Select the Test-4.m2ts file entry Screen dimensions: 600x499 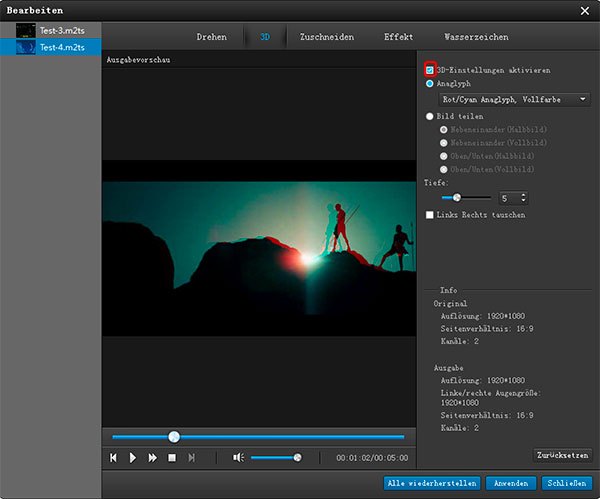[x=51, y=47]
